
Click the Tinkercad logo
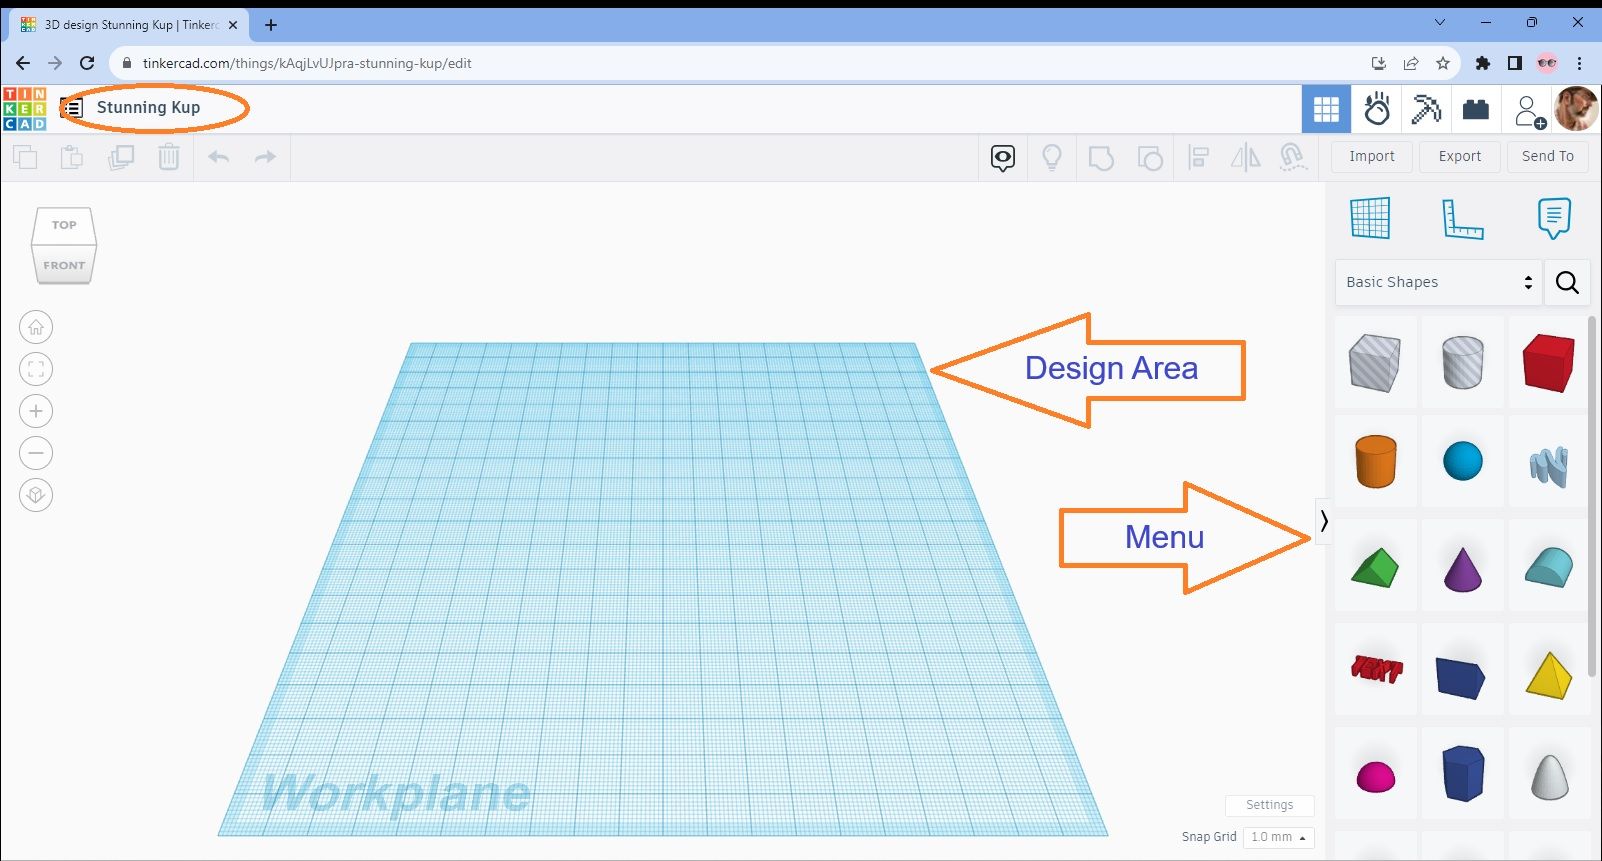(24, 108)
